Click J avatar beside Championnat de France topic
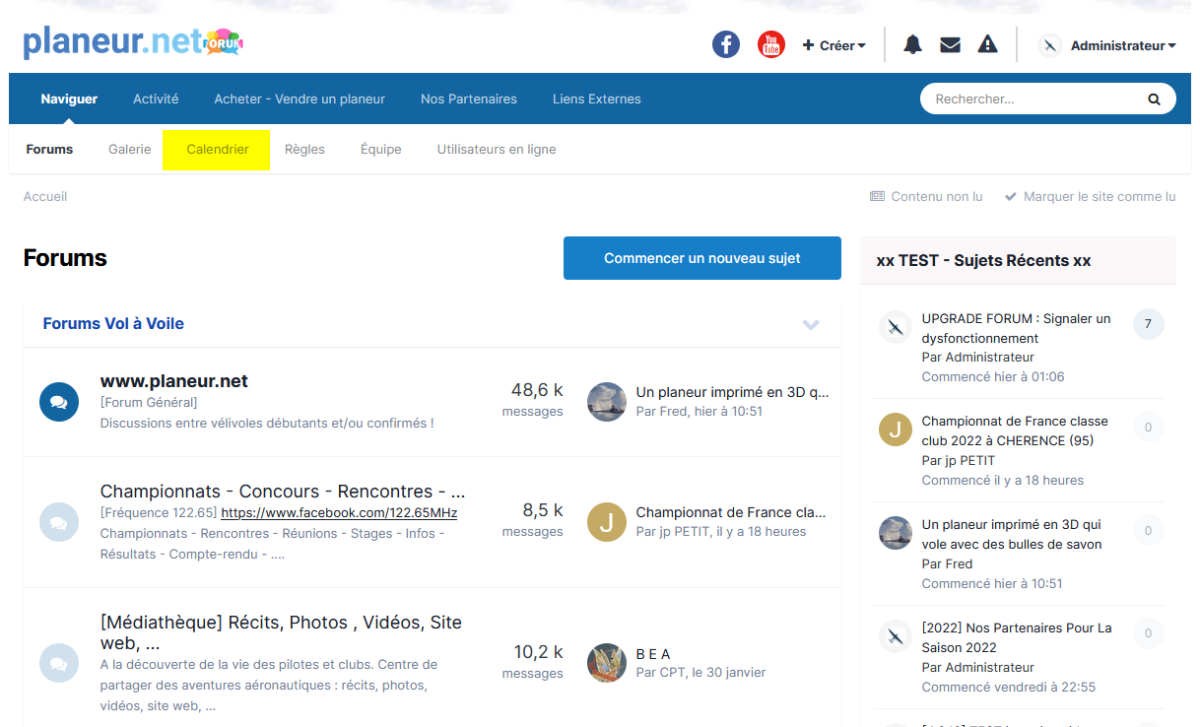This screenshot has width=1200, height=727. tap(895, 429)
